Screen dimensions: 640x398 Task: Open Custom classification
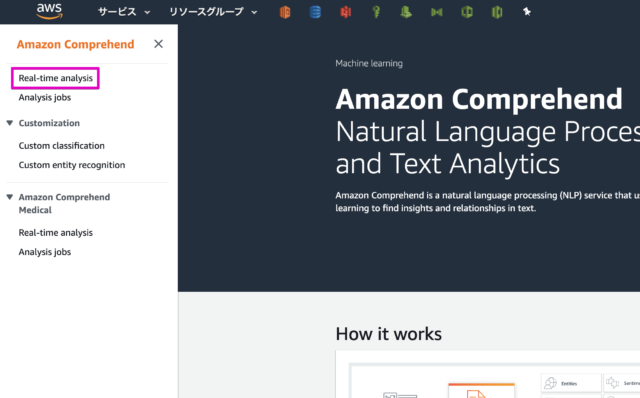click(x=62, y=146)
